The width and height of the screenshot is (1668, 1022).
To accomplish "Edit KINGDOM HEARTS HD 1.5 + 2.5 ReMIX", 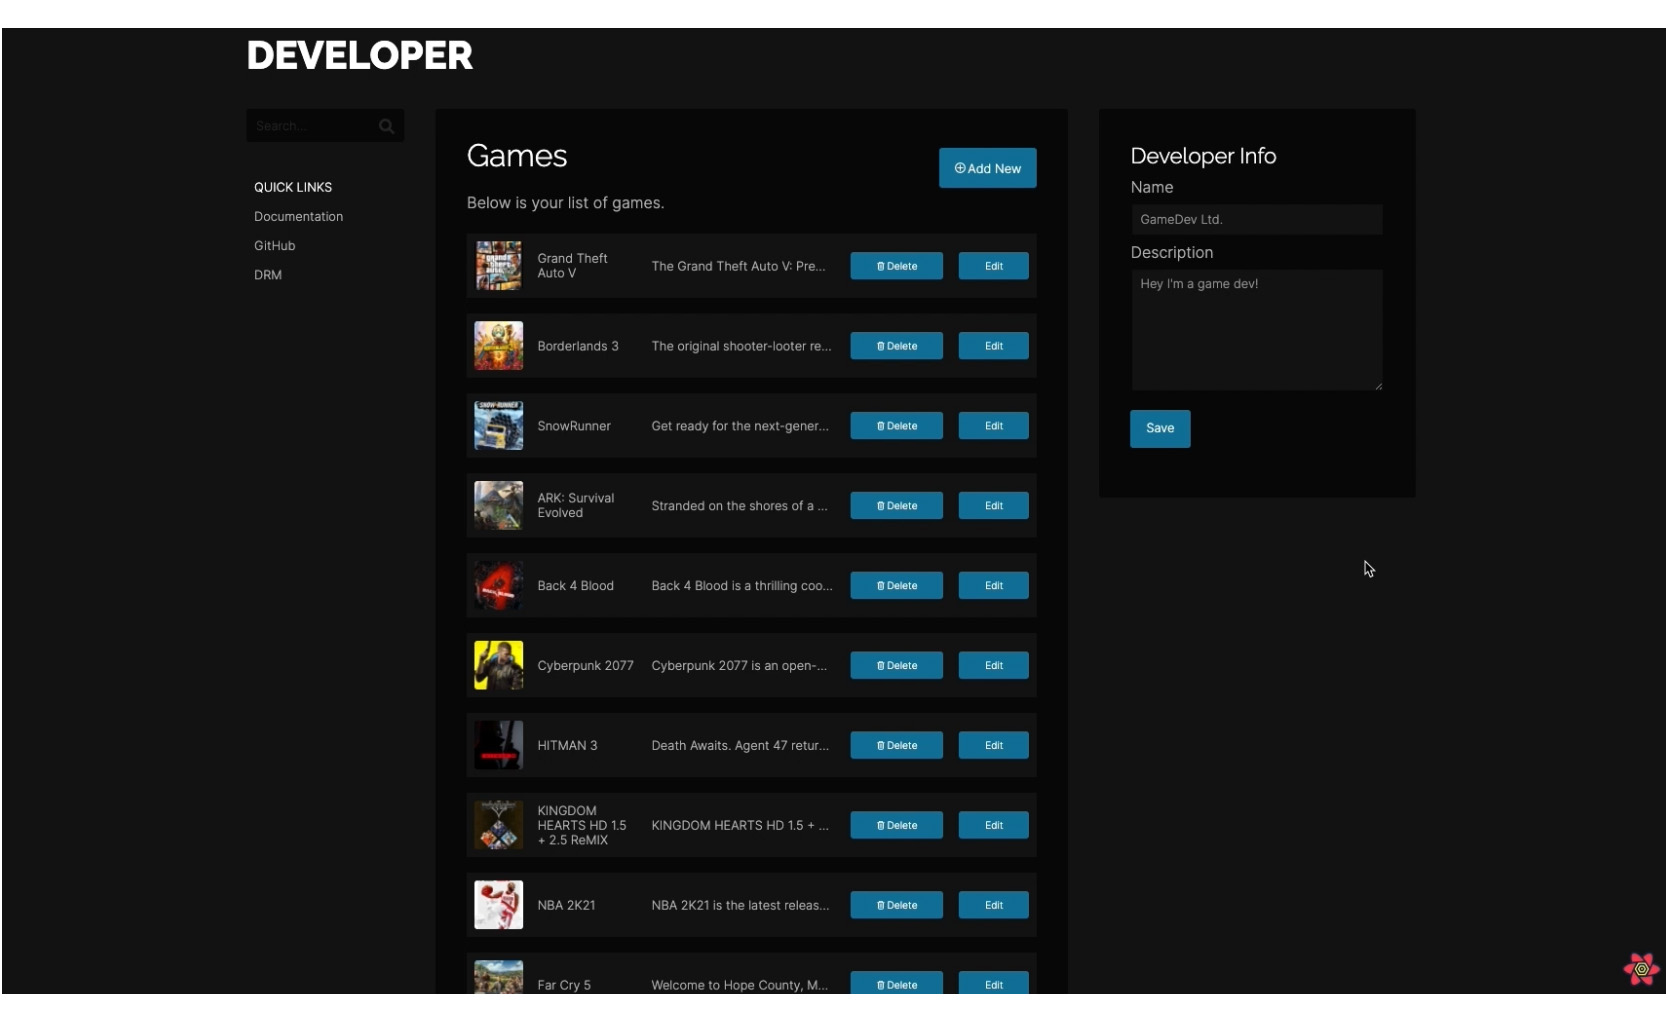I will click(x=993, y=826).
